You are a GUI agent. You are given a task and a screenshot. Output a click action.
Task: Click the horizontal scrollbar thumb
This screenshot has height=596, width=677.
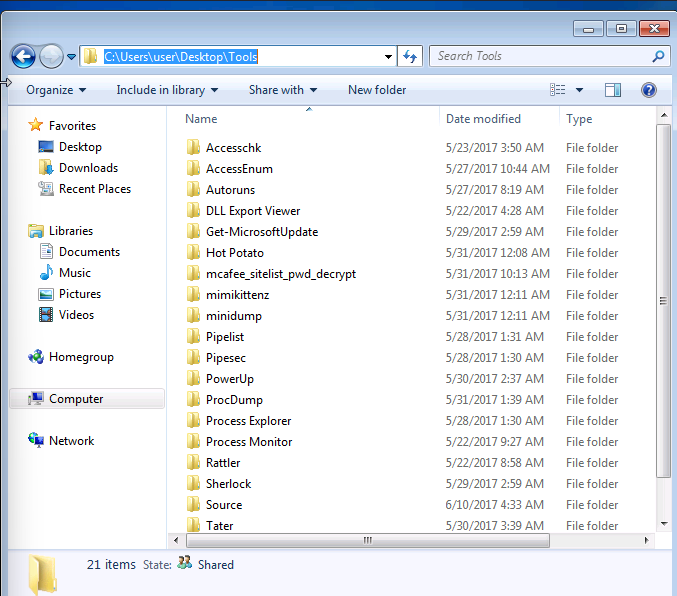367,540
